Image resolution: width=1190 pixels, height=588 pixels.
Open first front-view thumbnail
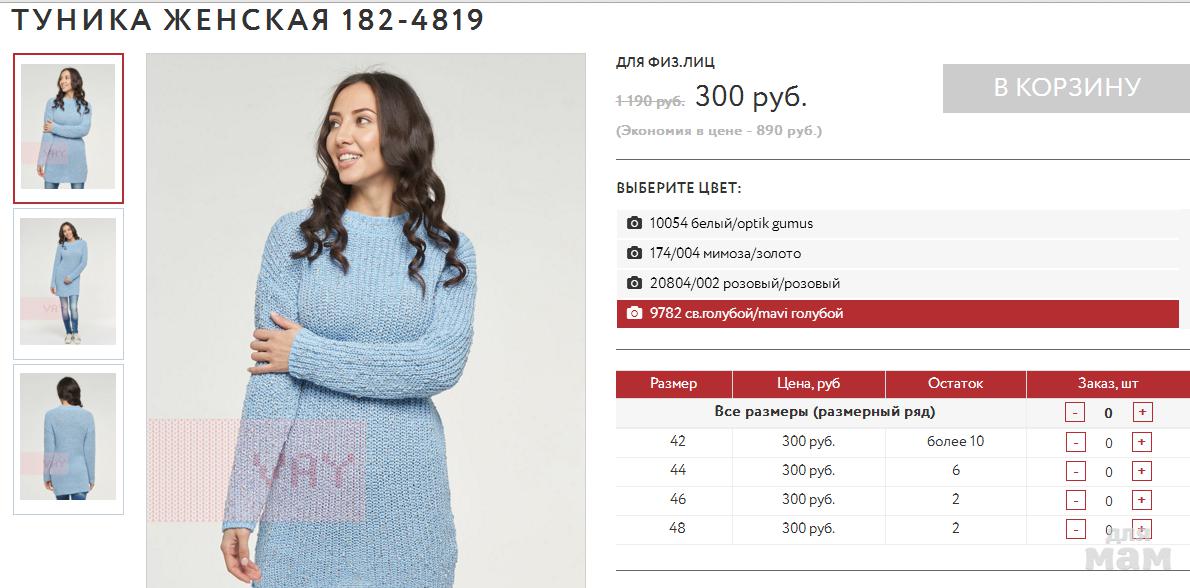pyautogui.click(x=68, y=128)
